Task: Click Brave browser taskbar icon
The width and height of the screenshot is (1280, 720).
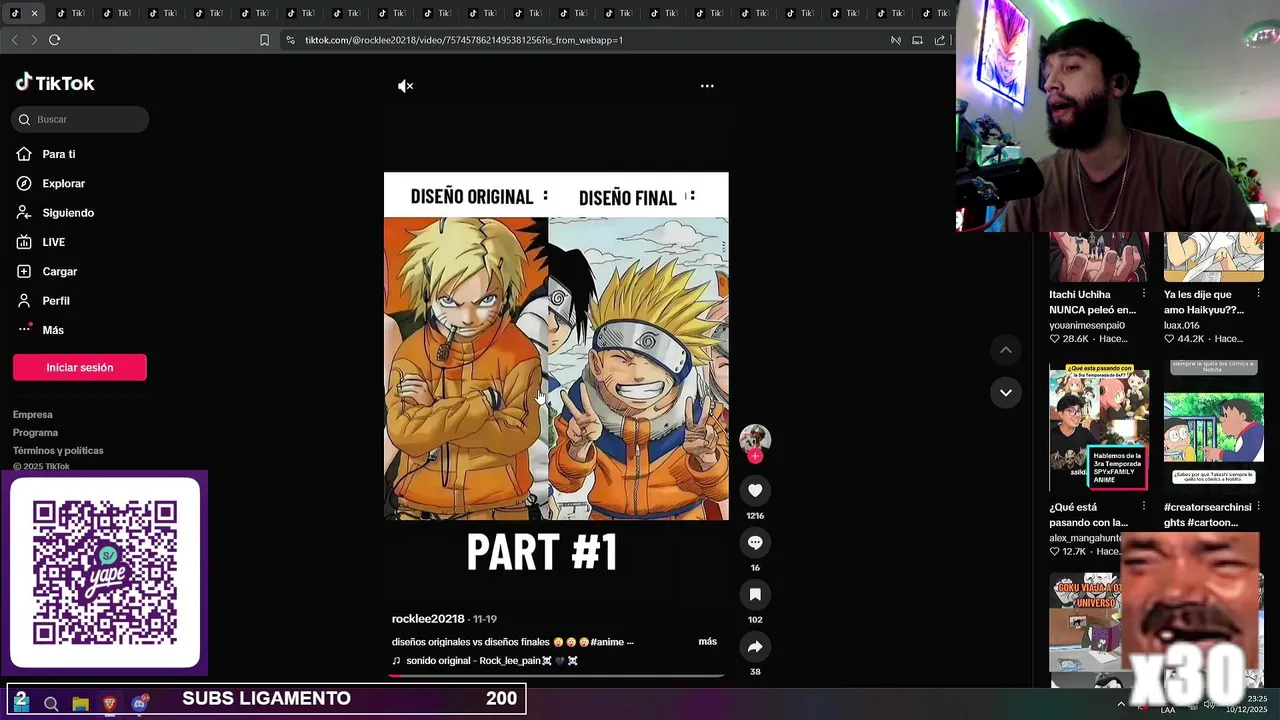Action: tap(110, 703)
